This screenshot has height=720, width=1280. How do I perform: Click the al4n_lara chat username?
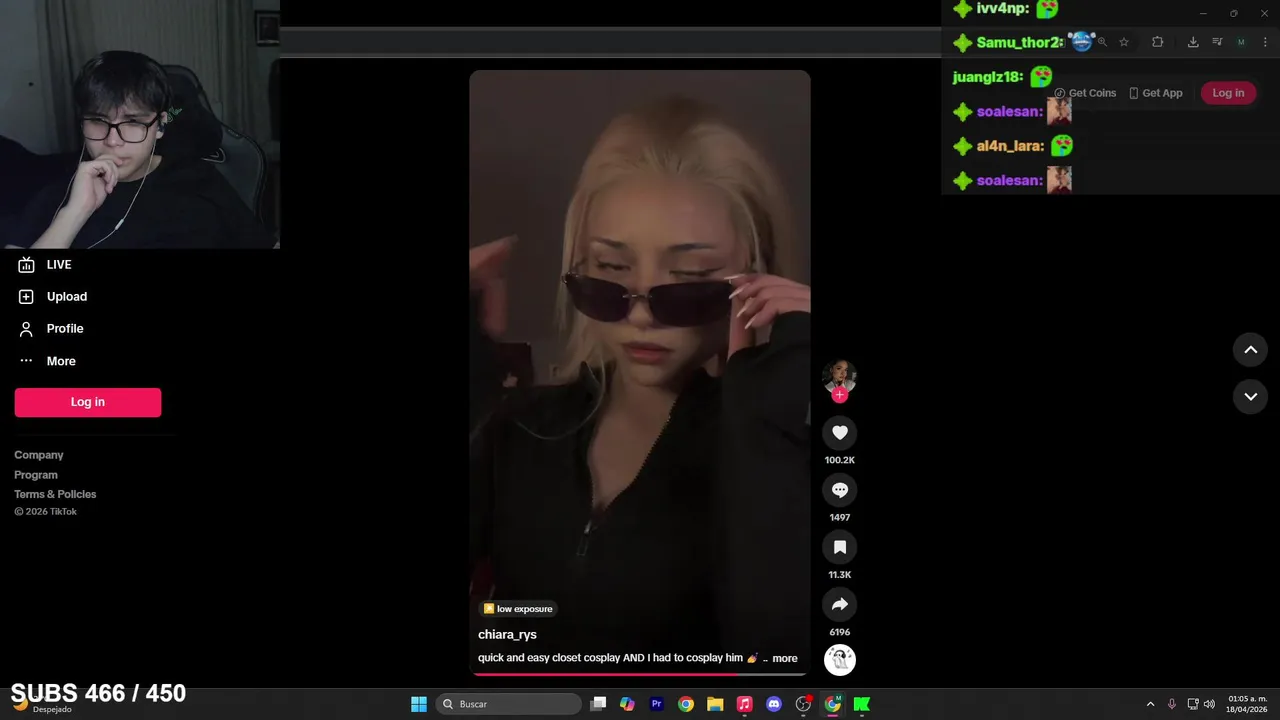pyautogui.click(x=1010, y=146)
